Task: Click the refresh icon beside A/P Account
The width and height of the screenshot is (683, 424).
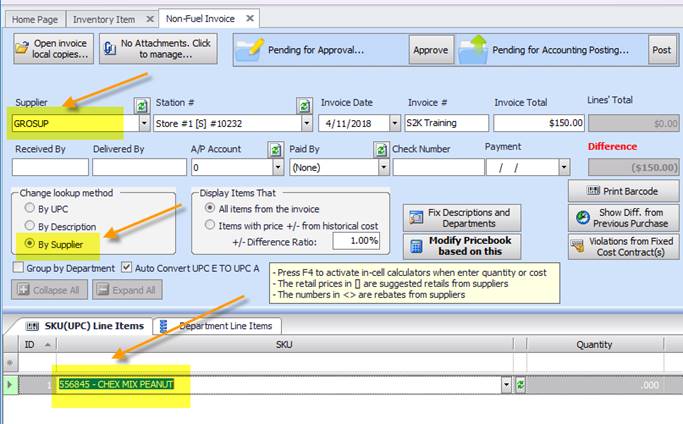Action: (x=275, y=149)
